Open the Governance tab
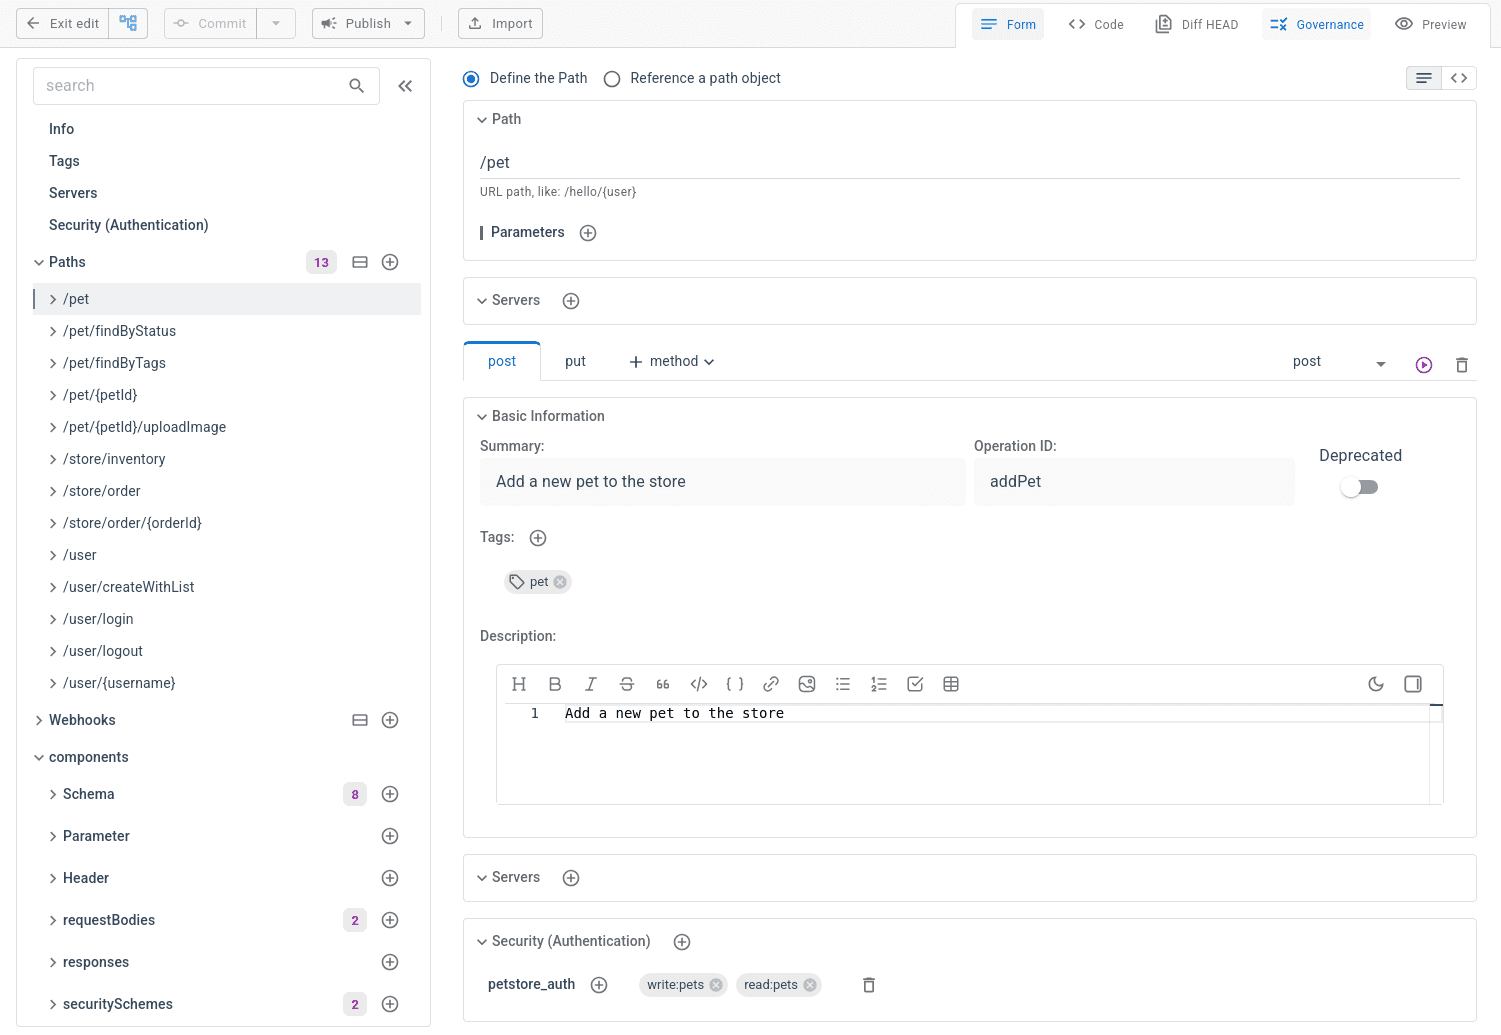 point(1316,24)
